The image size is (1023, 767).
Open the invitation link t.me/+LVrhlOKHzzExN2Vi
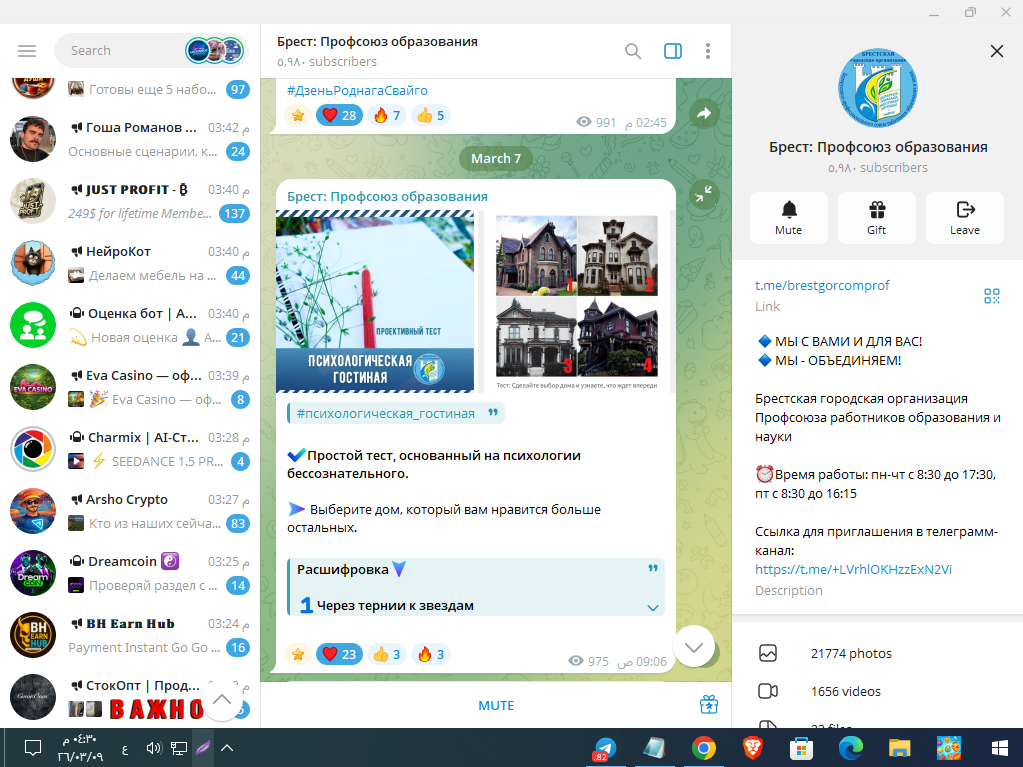853,569
